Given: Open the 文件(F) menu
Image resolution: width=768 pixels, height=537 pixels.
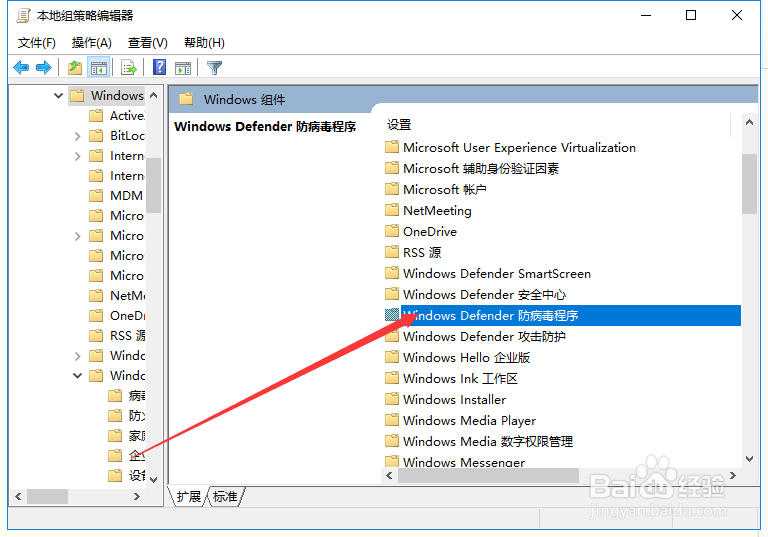Looking at the screenshot, I should (37, 43).
